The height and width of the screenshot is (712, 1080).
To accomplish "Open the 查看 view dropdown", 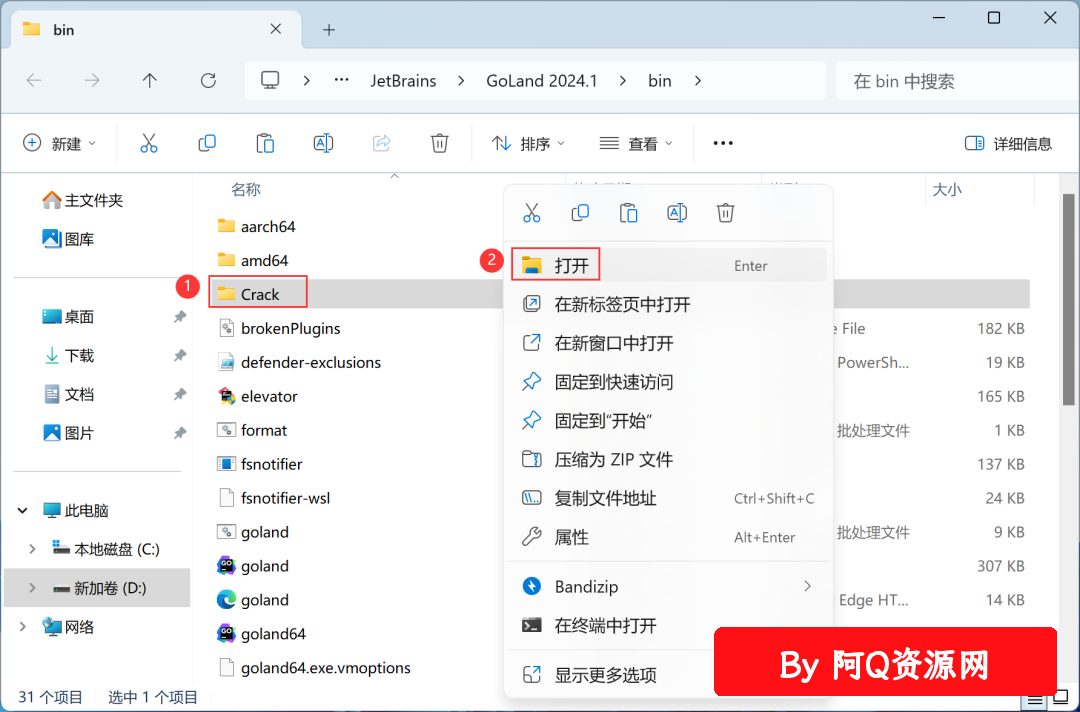I will coord(636,143).
